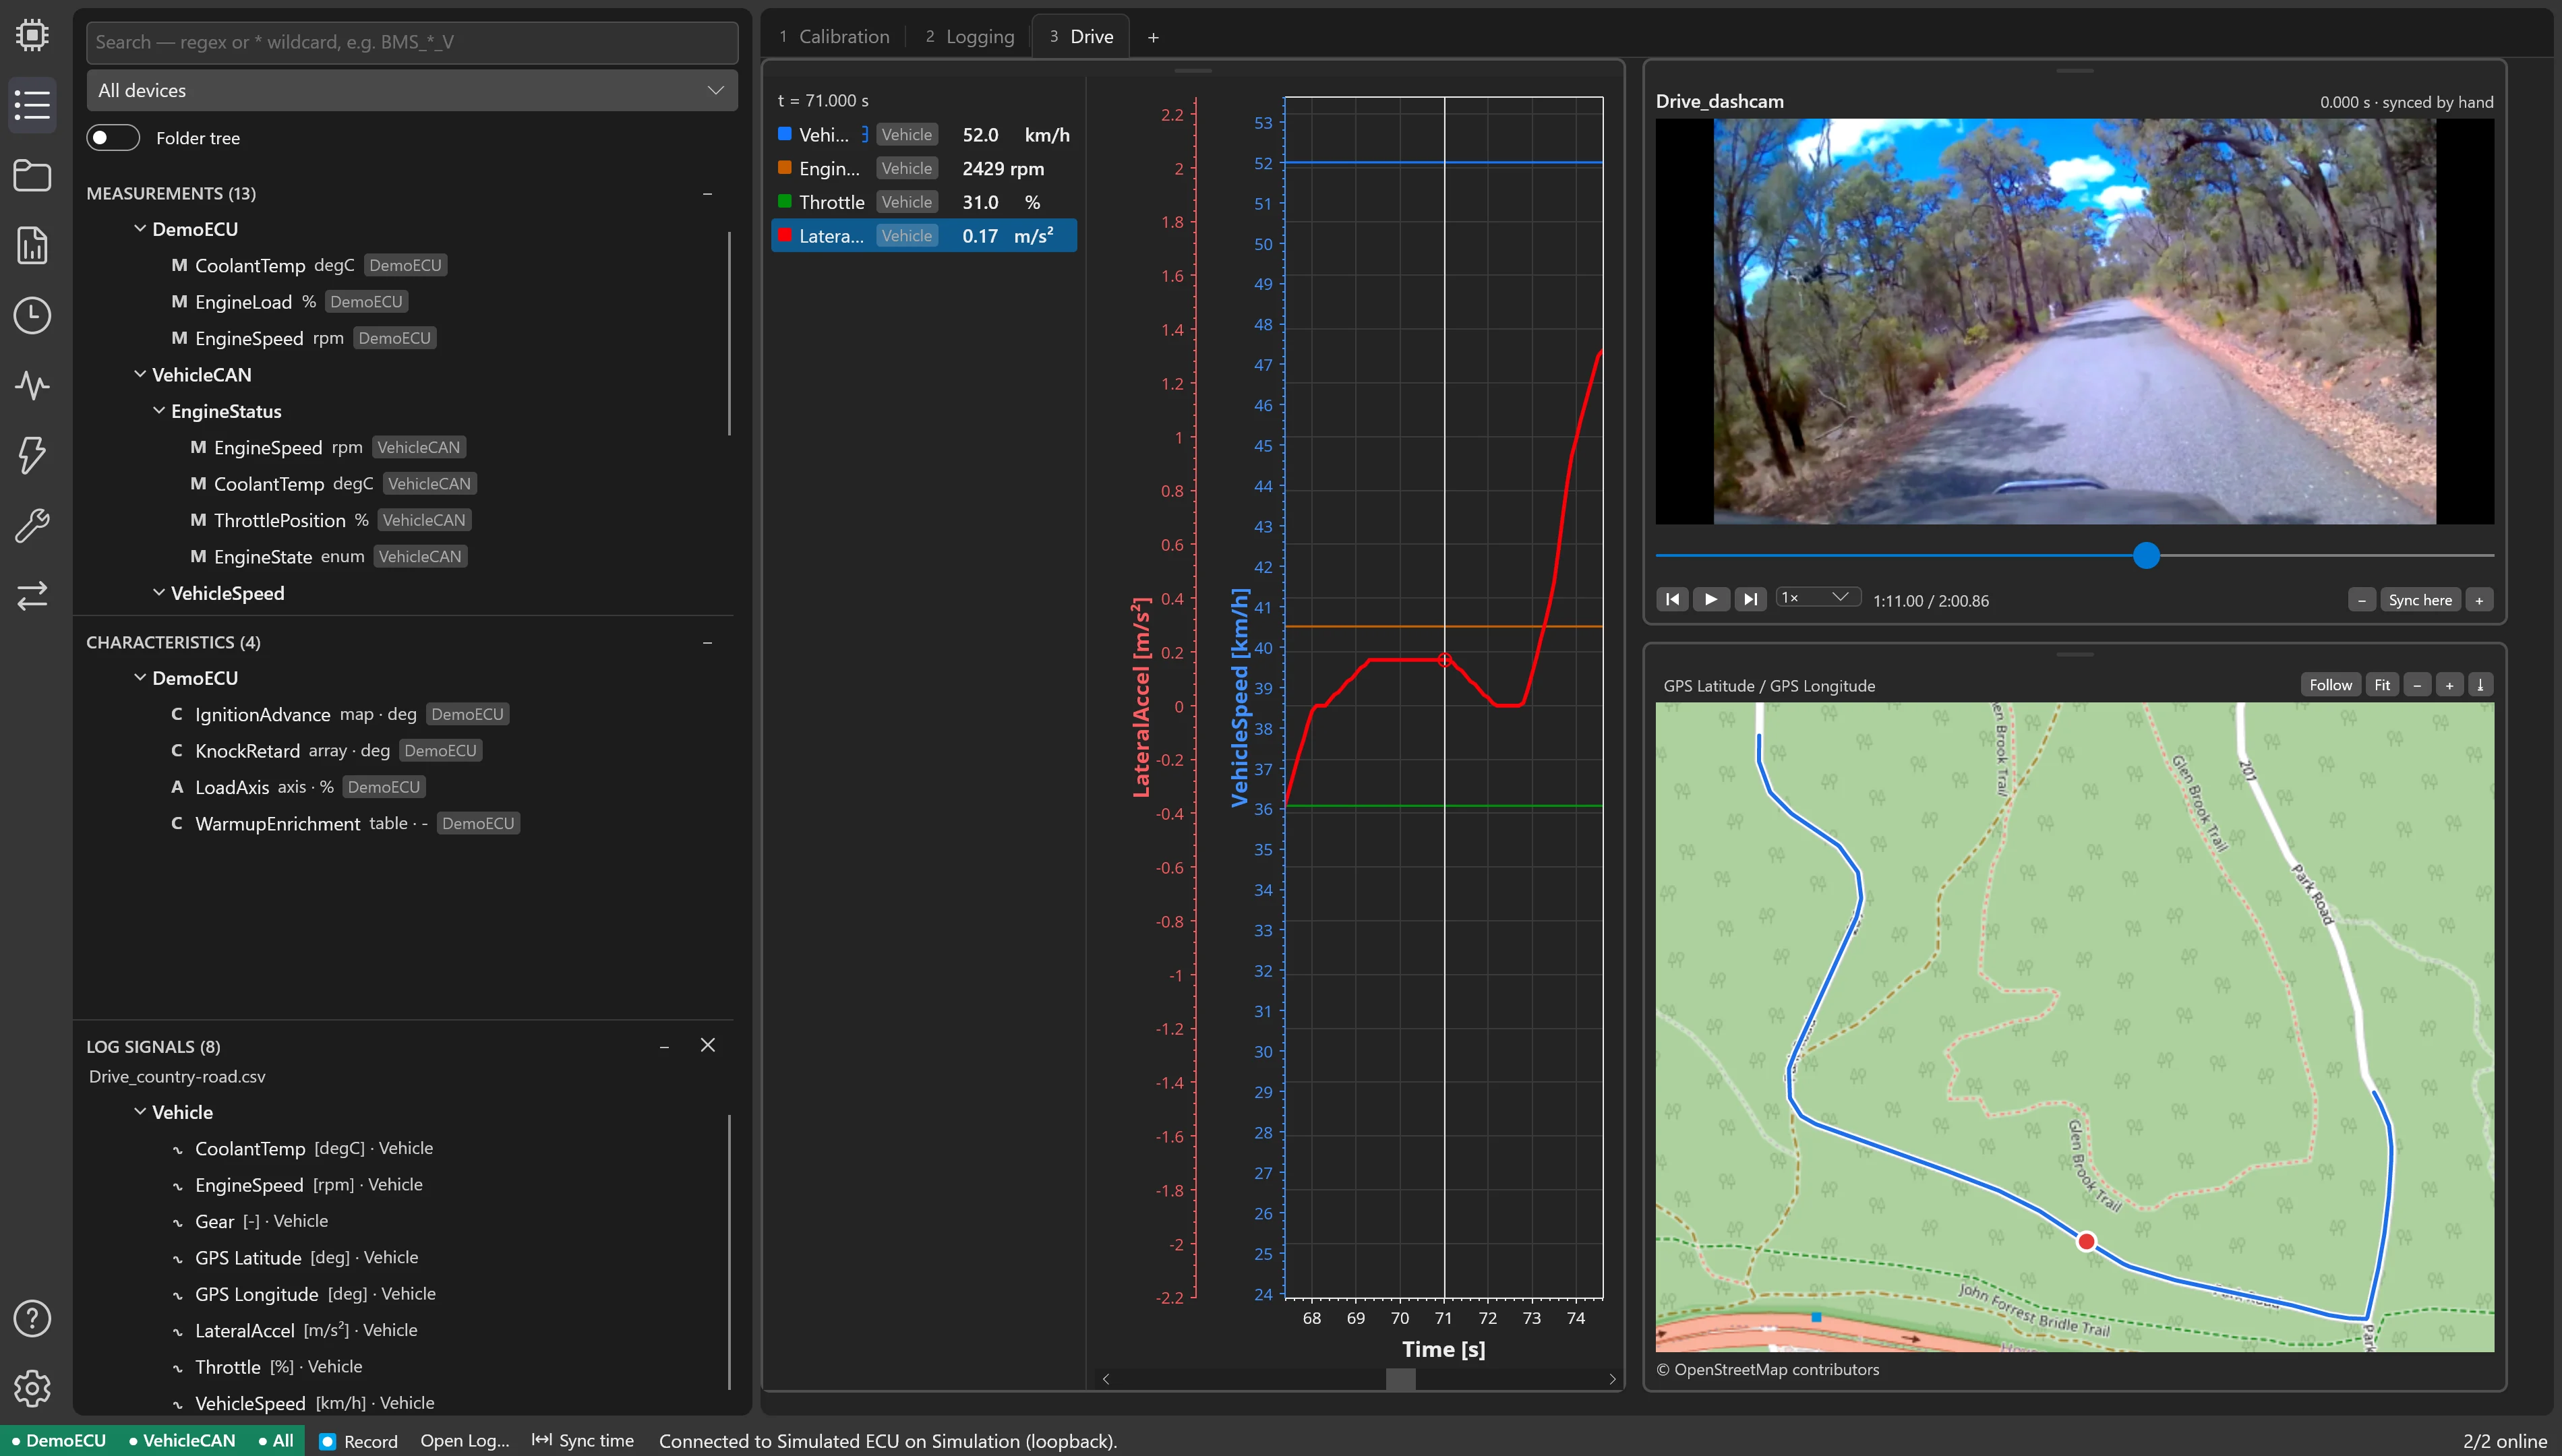Select the signal list sidebar icon
This screenshot has width=2562, height=1456.
click(32, 105)
